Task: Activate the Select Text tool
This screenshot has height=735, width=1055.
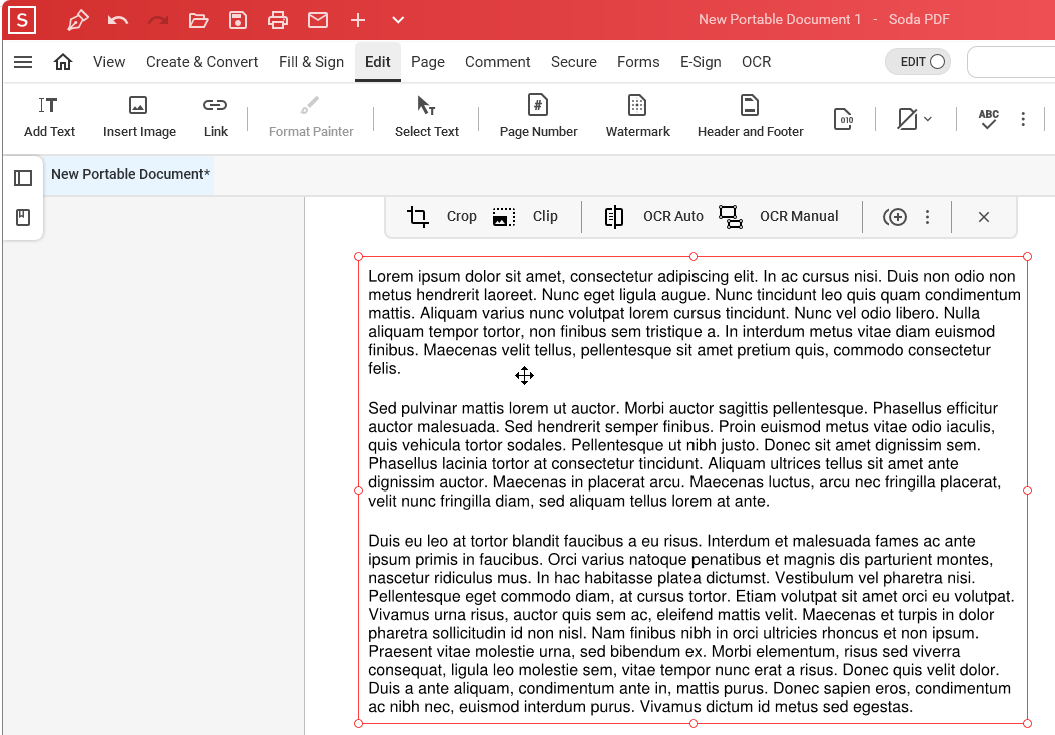Action: click(x=427, y=117)
